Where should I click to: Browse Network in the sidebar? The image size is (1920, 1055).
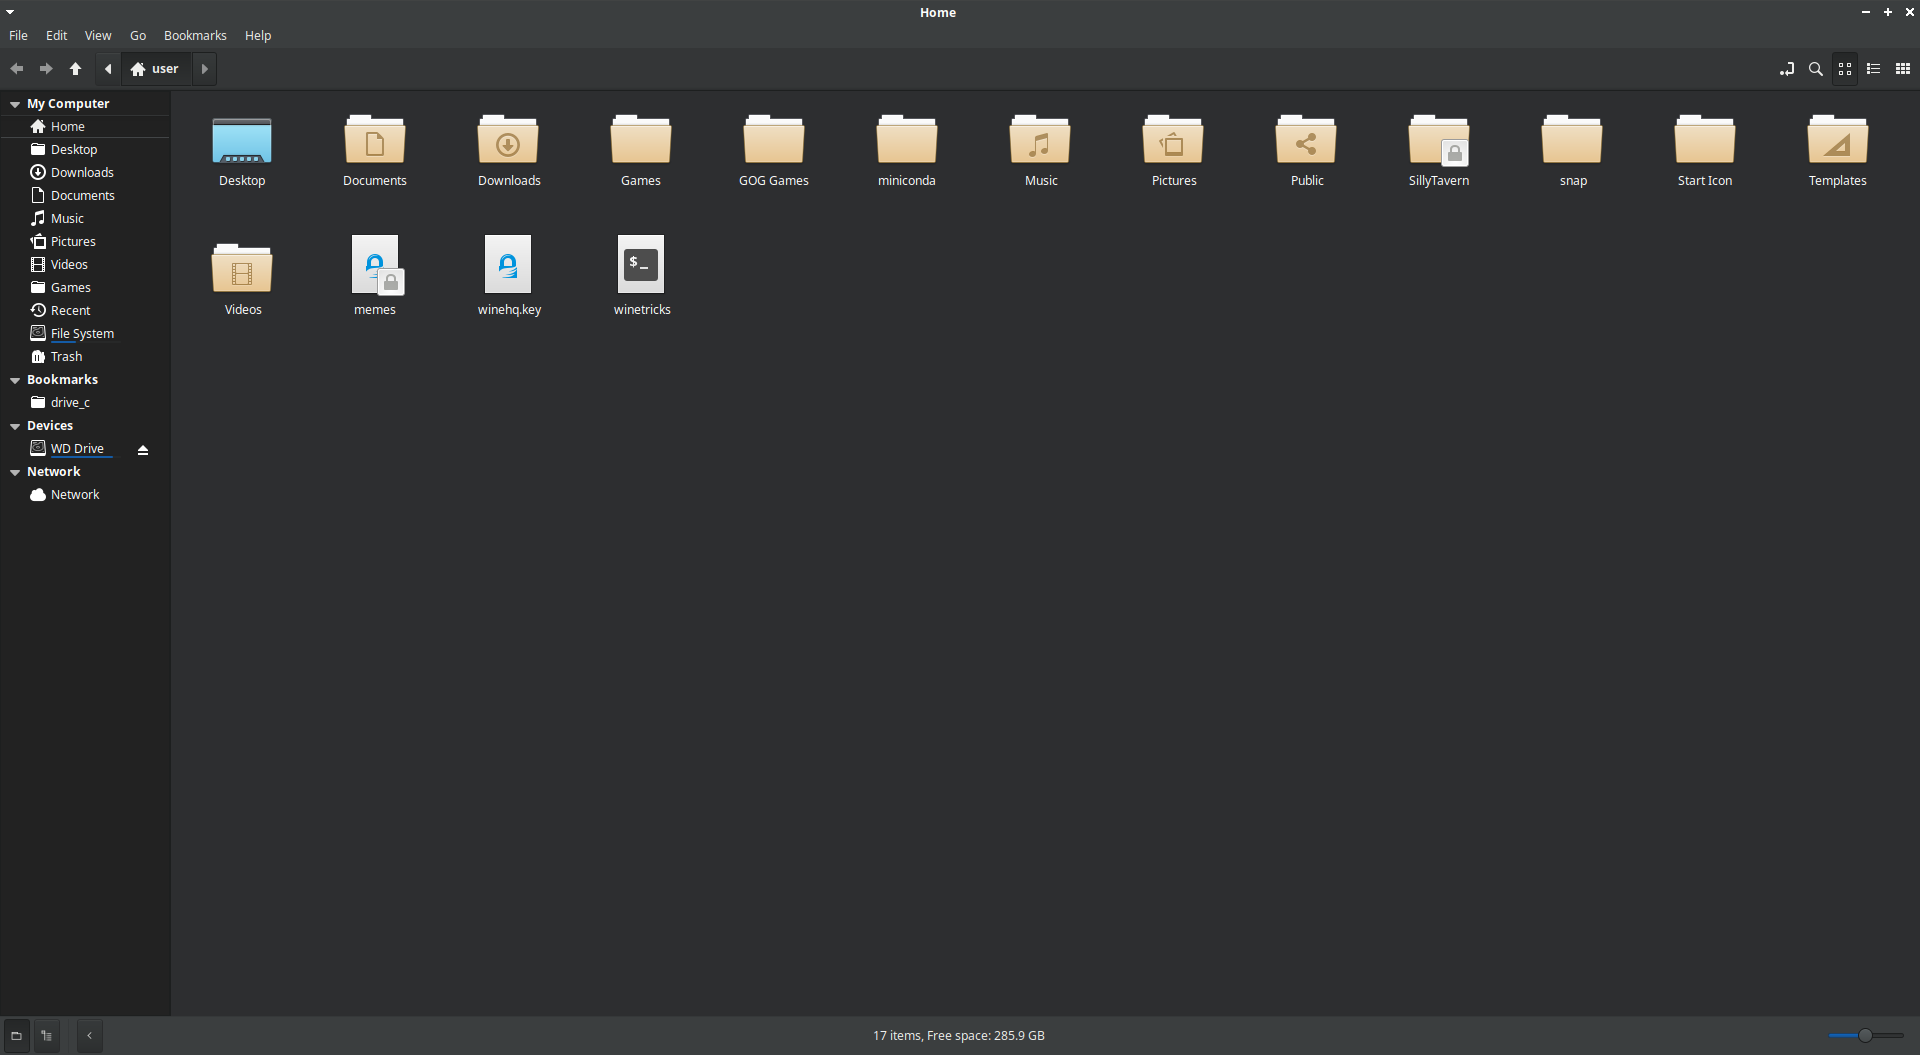coord(85,495)
